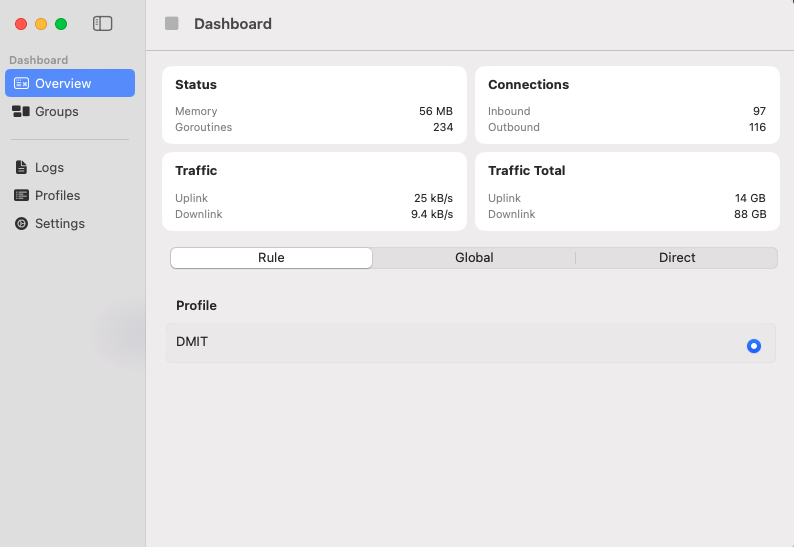This screenshot has height=547, width=794.
Task: Click the Logs document icon
Action: point(21,168)
